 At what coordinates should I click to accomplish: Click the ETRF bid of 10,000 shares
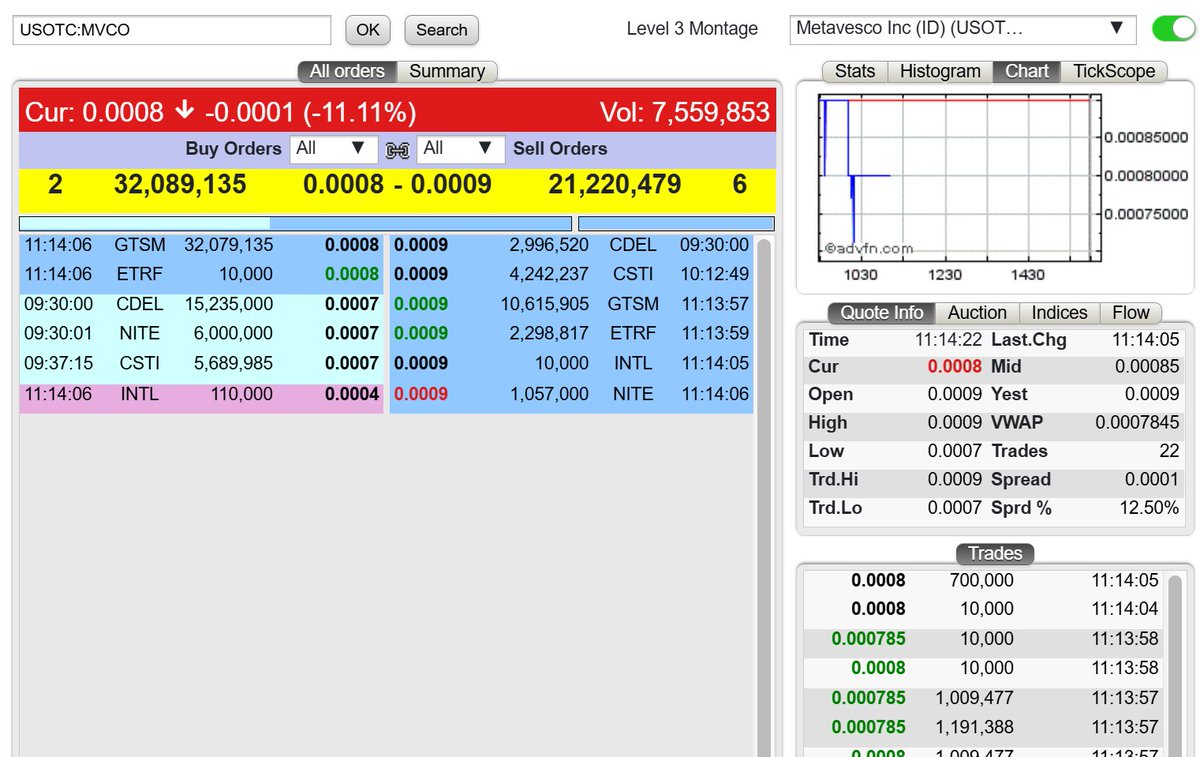point(201,274)
